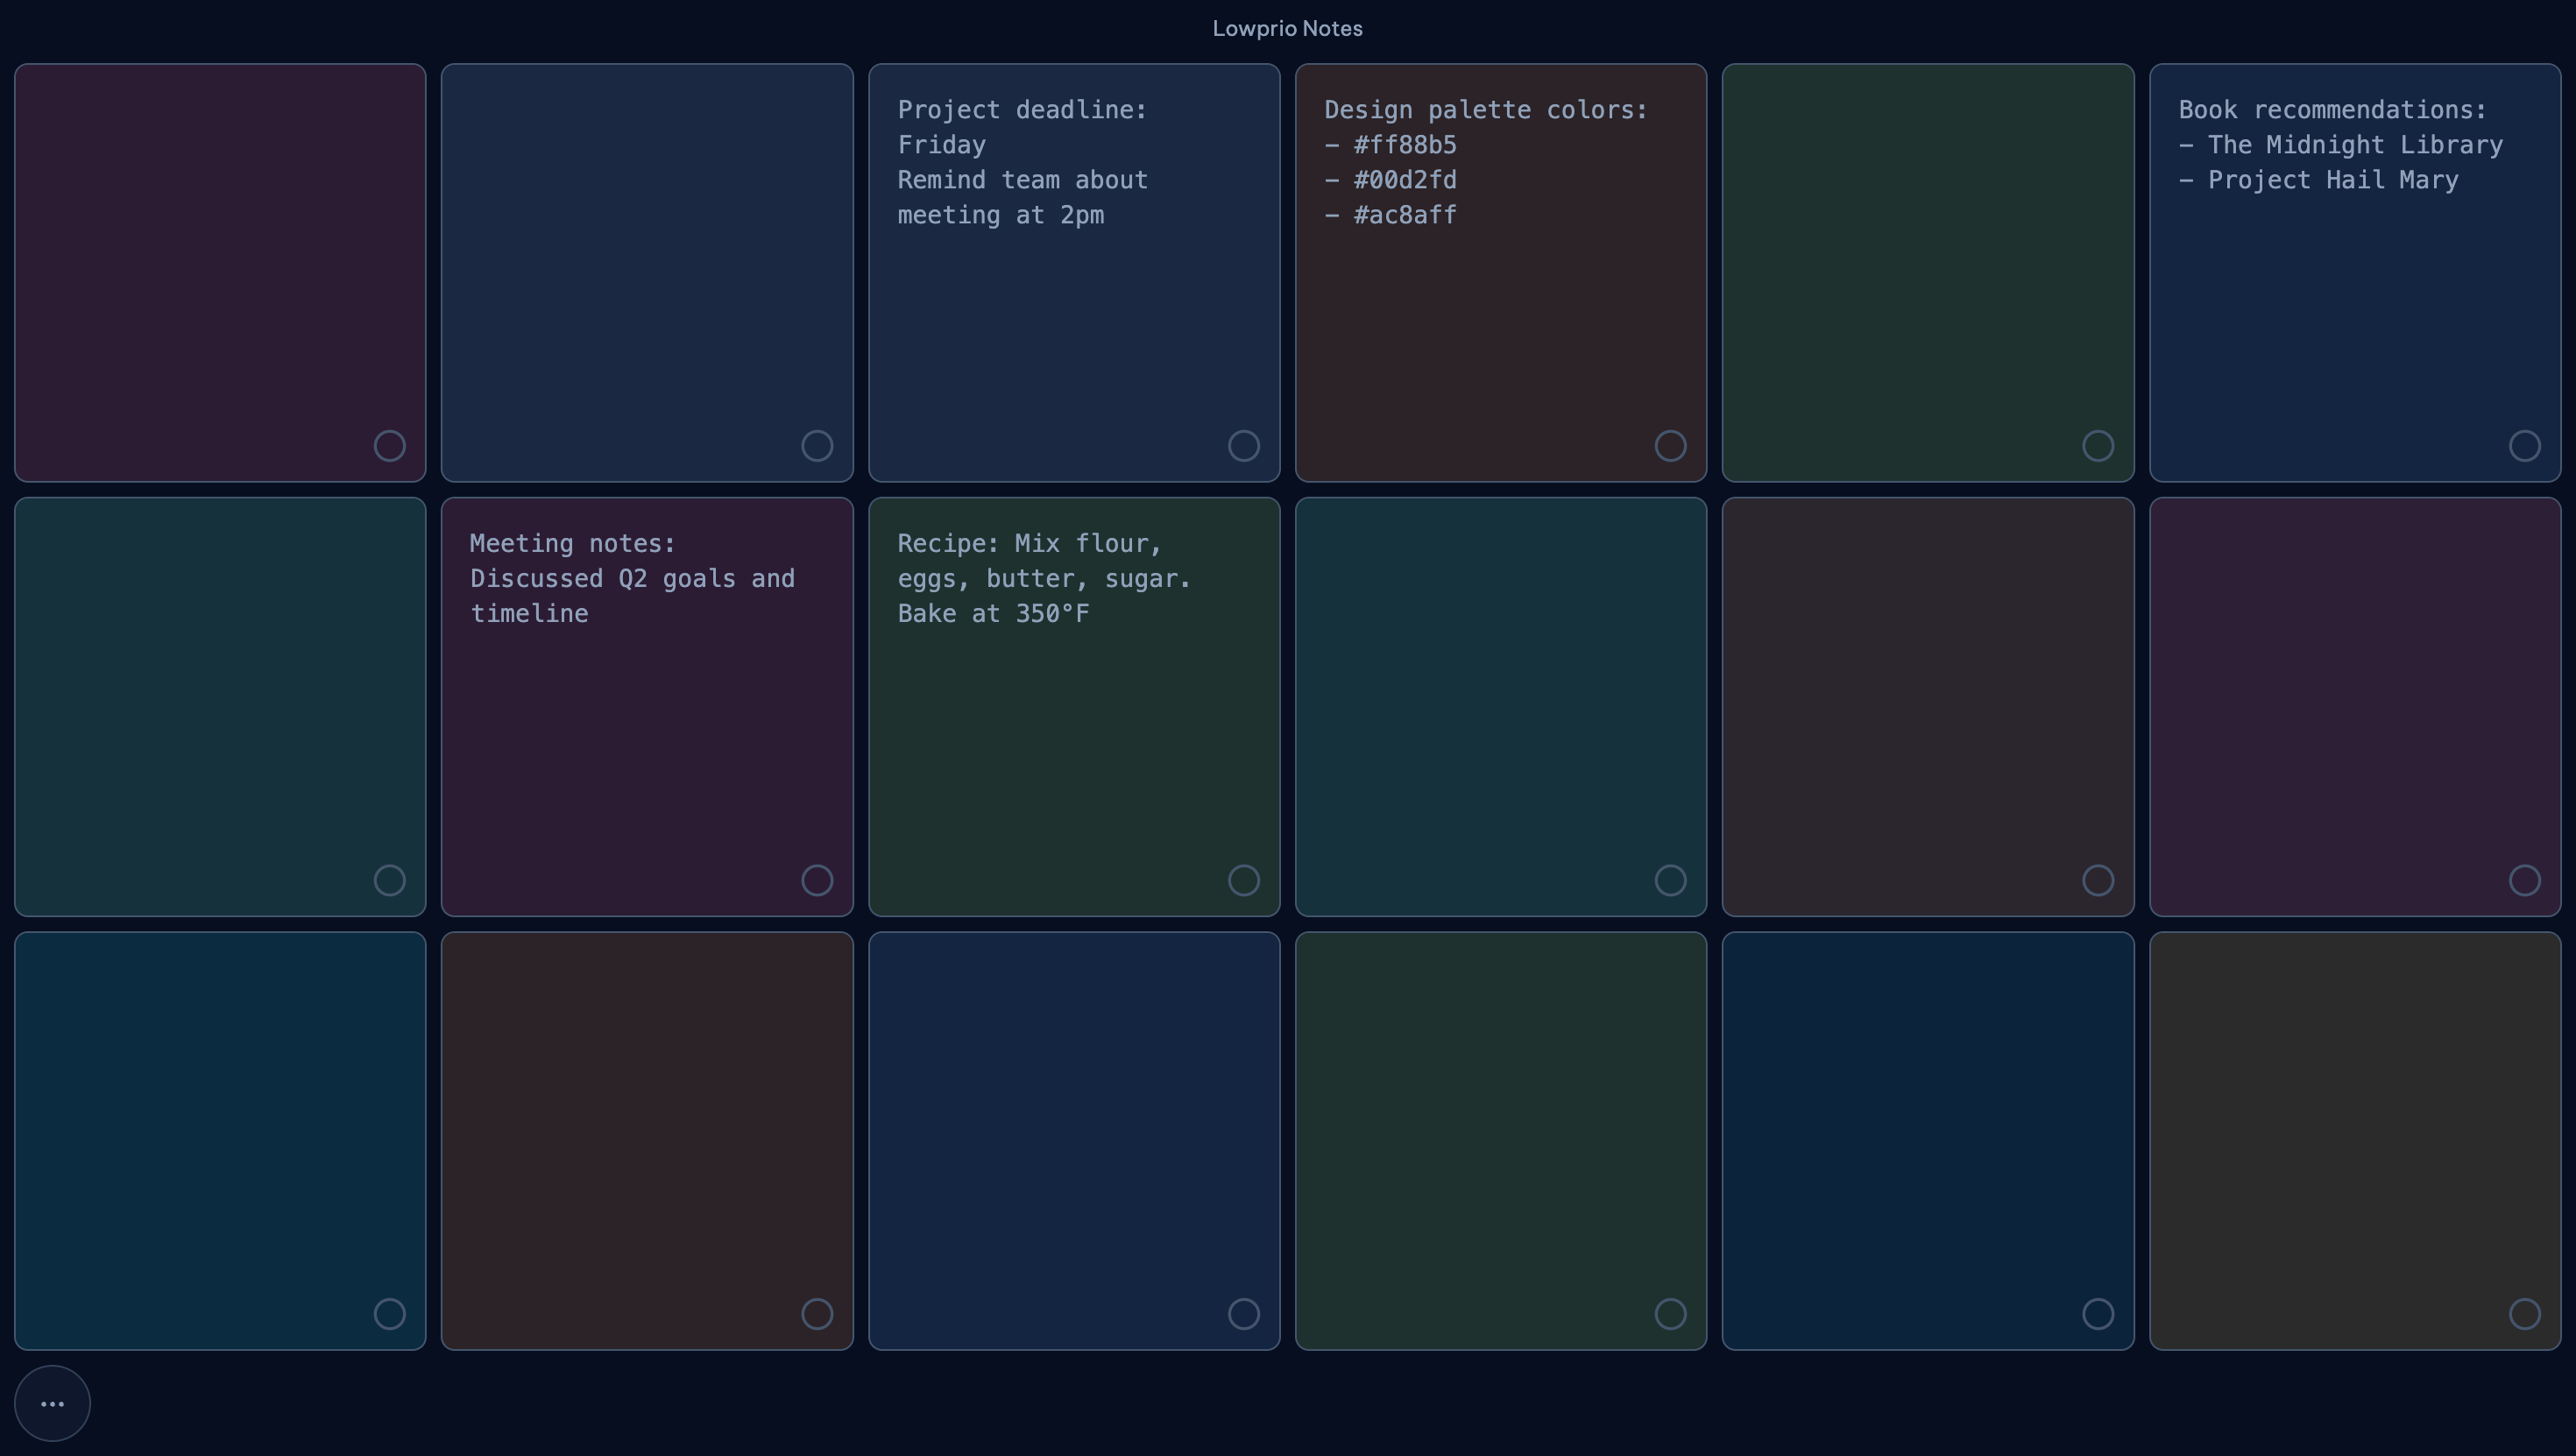The width and height of the screenshot is (2576, 1456).
Task: Toggle the circle on the Project deadline note
Action: [x=1243, y=445]
